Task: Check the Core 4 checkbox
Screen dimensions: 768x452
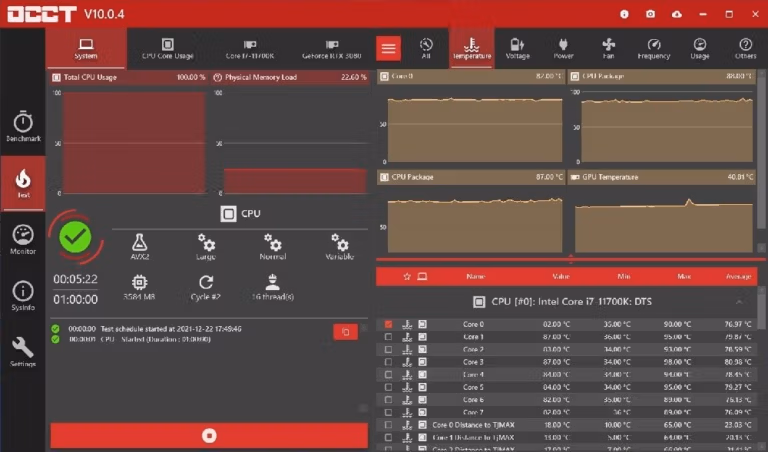Action: (388, 375)
